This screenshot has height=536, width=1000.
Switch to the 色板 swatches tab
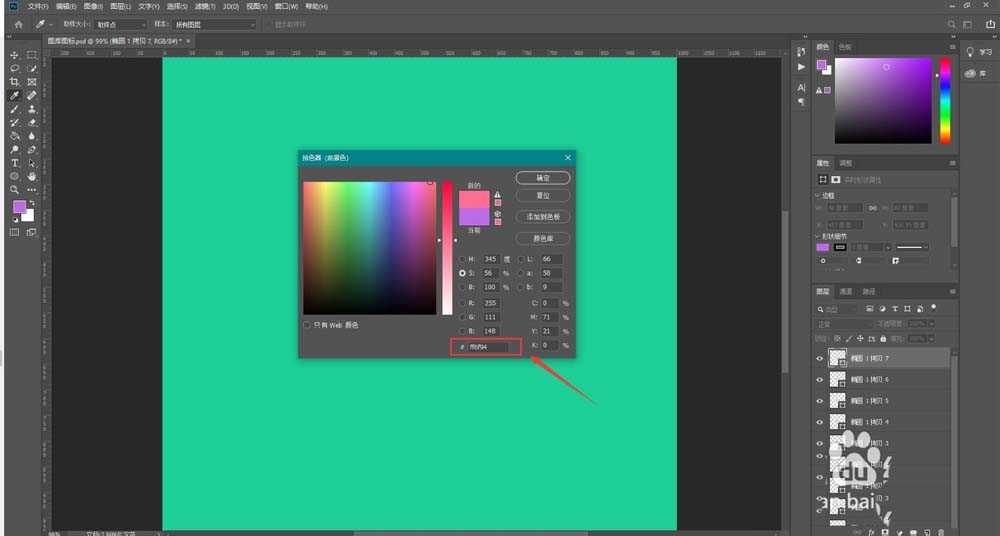[x=845, y=47]
